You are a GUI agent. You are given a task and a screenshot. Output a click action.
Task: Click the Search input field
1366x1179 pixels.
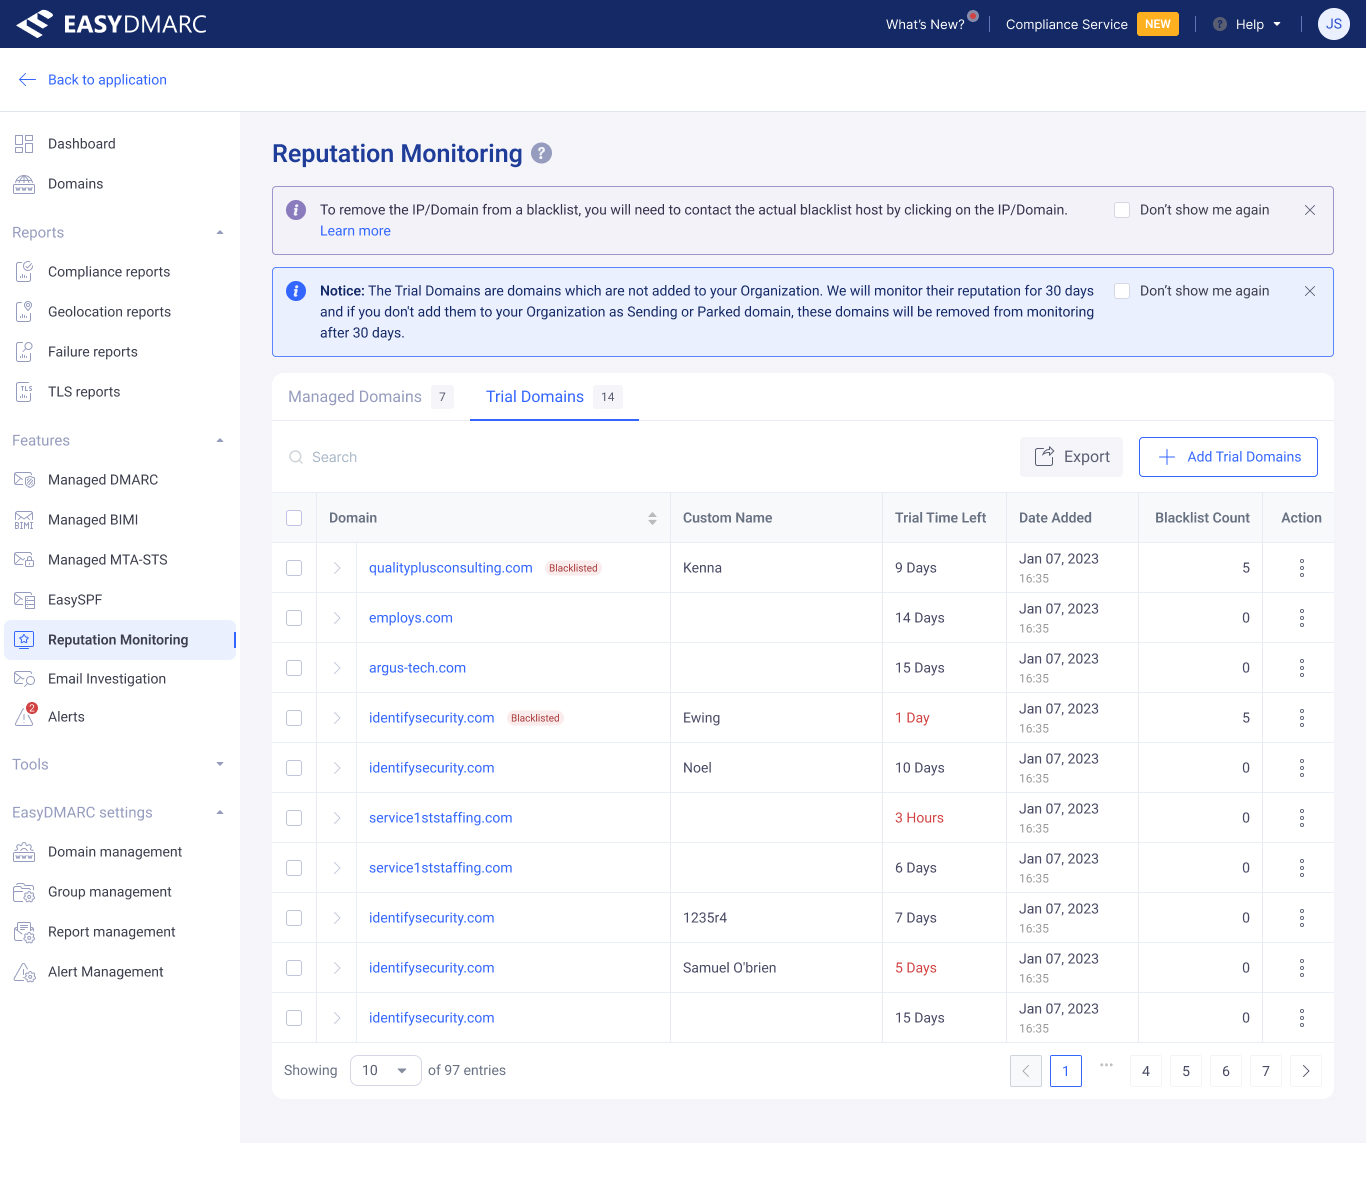click(x=640, y=457)
